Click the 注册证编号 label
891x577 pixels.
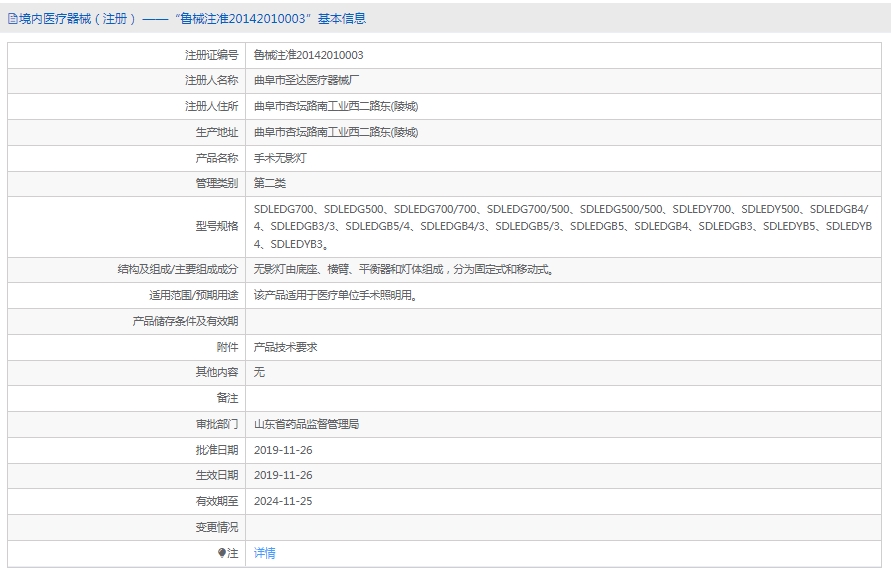[x=211, y=55]
